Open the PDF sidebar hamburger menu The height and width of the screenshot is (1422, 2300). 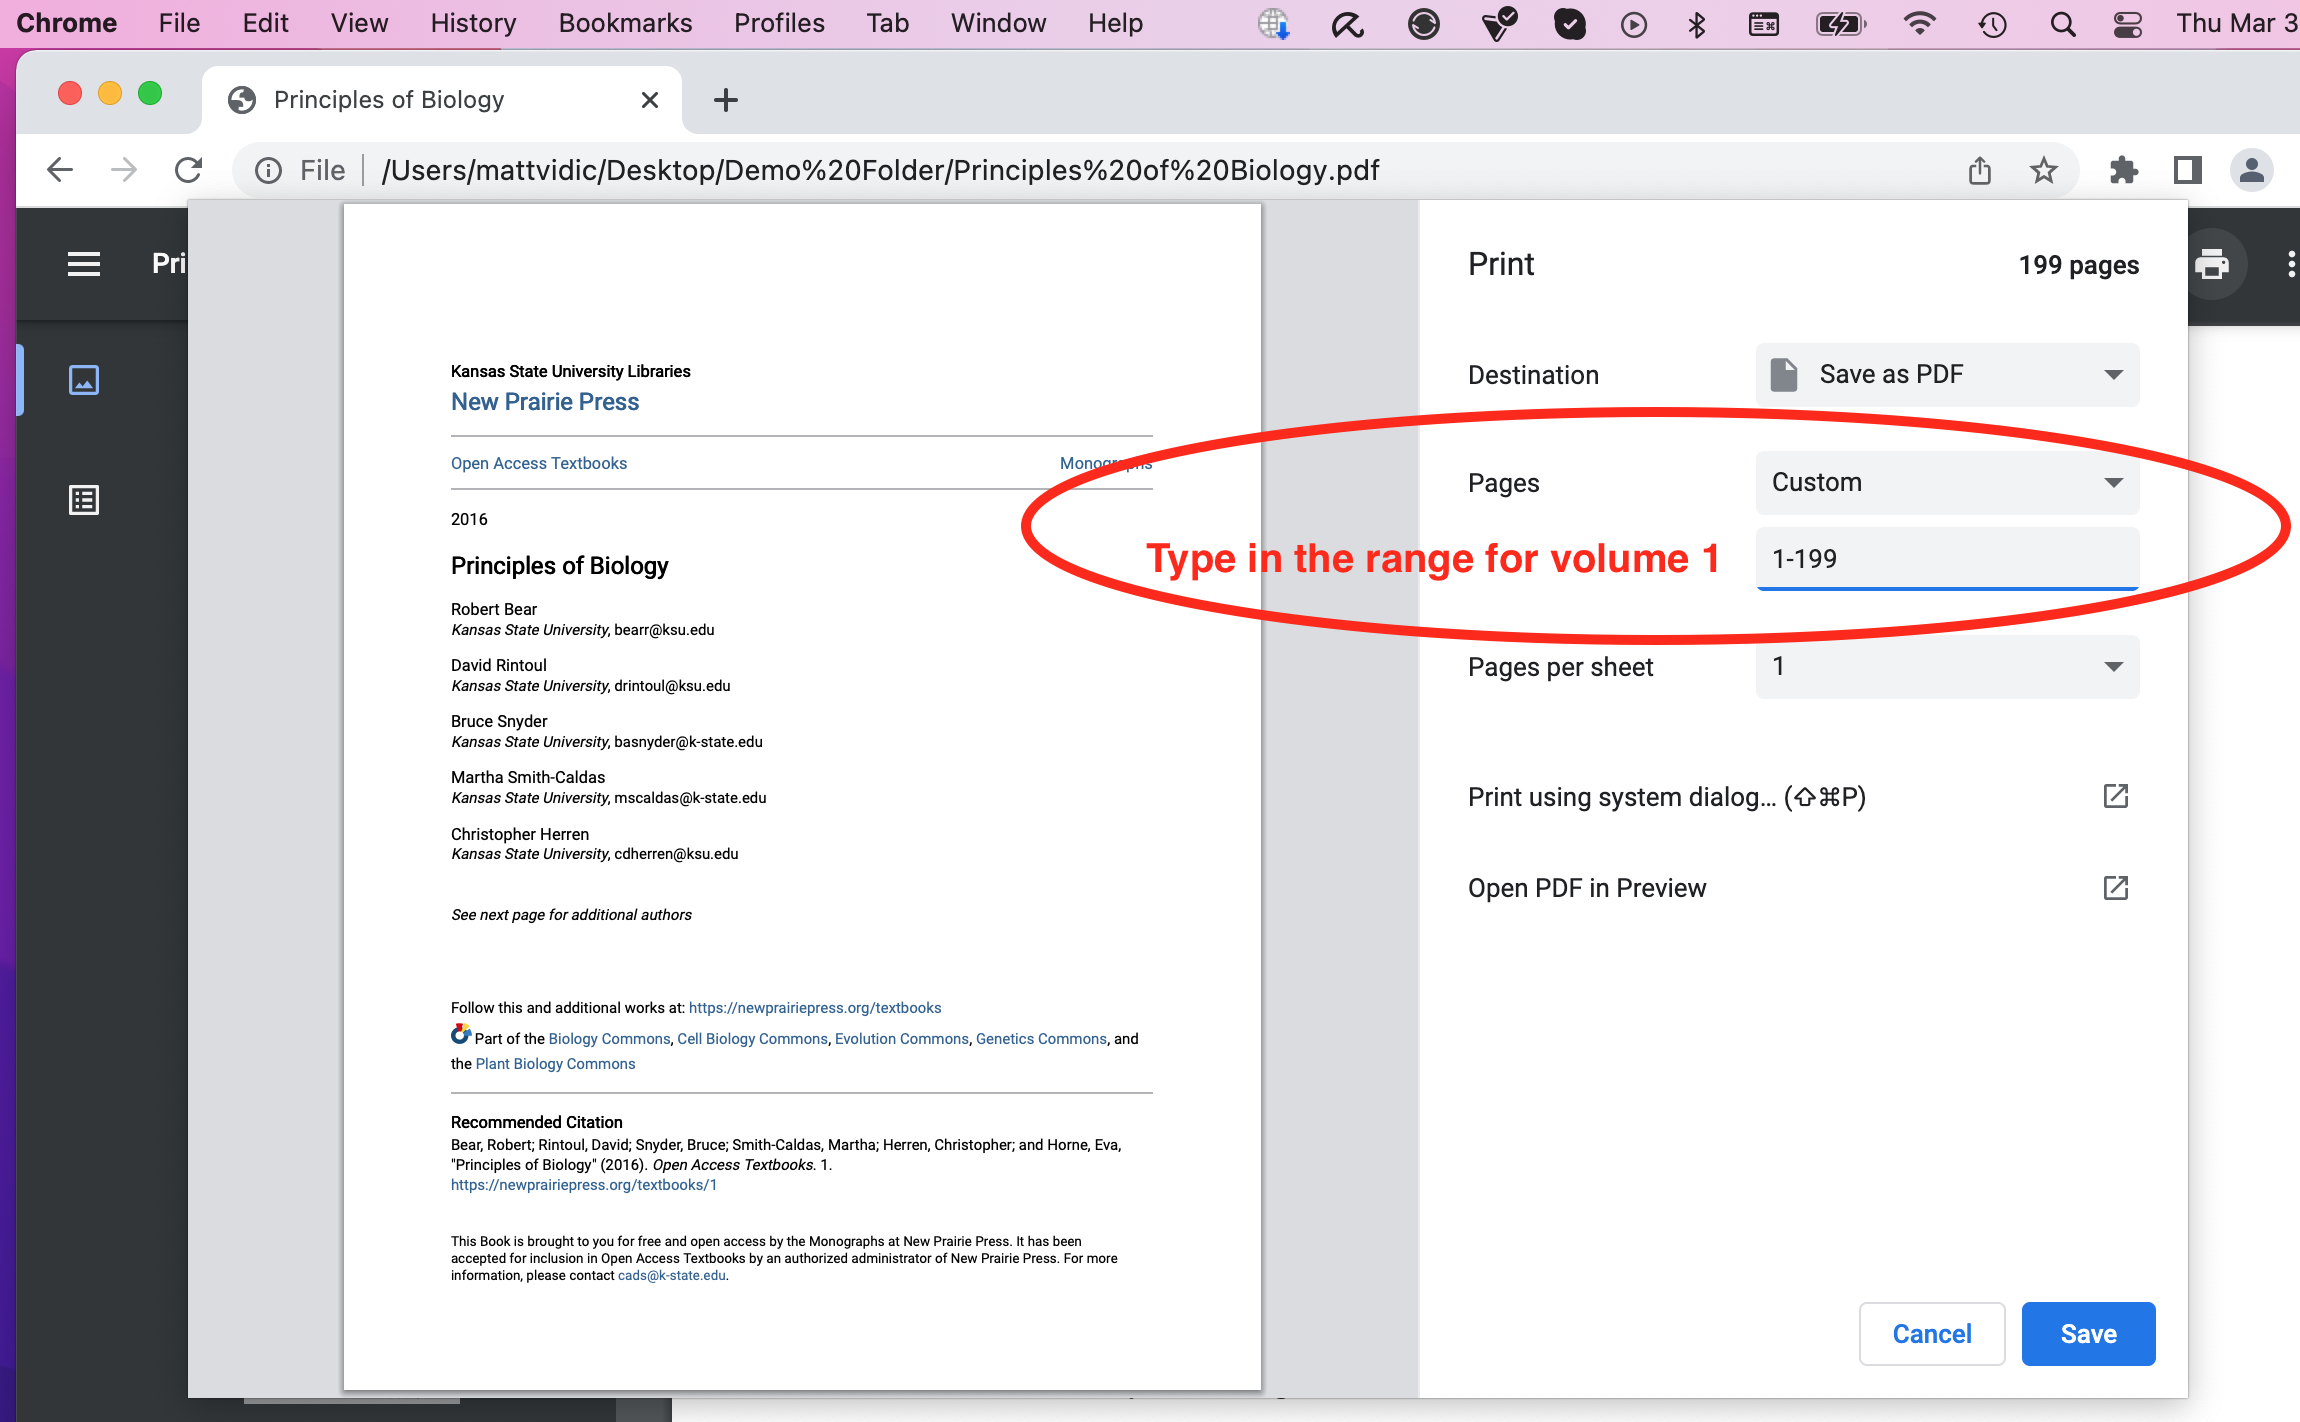[84, 264]
